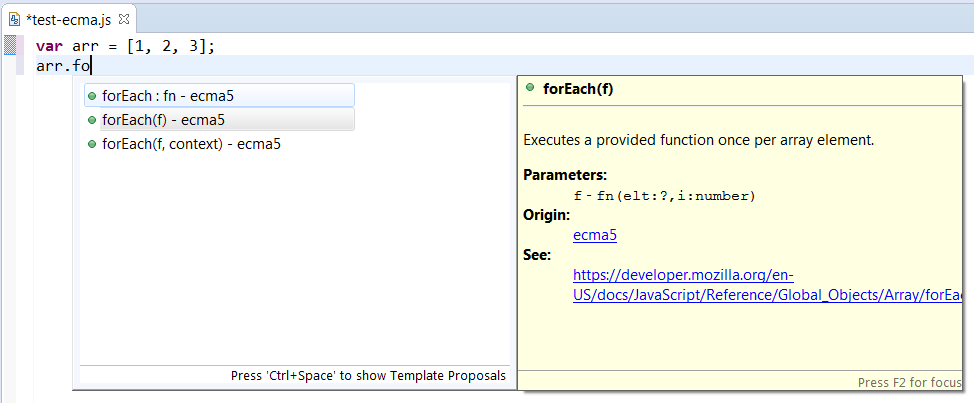Click the green dot icon beside 'forEach : fn'
This screenshot has height=403, width=974.
(x=92, y=96)
